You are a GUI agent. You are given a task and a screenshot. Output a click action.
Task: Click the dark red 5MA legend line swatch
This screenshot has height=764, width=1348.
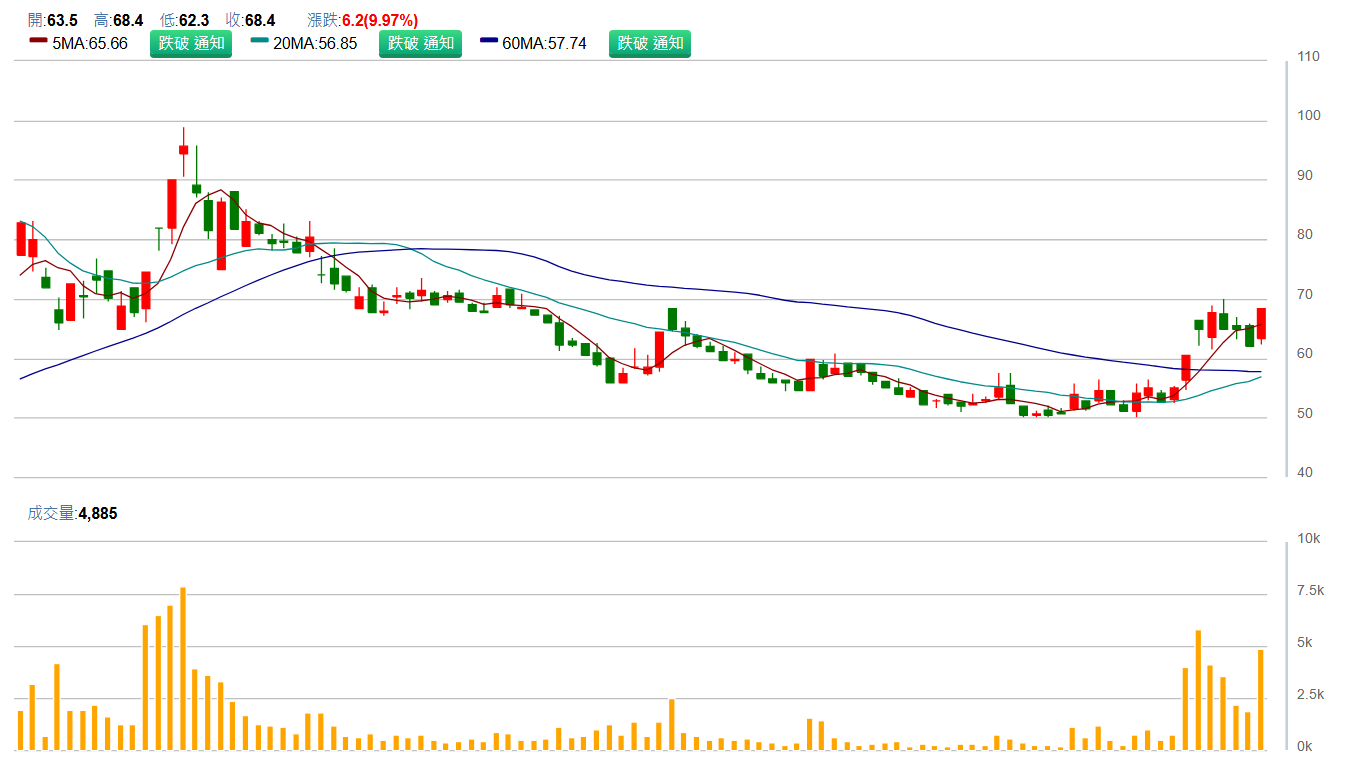(39, 41)
